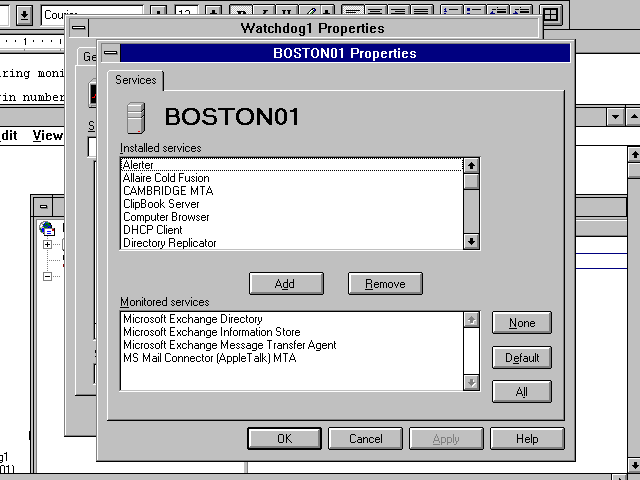Viewport: 640px width, 480px height.
Task: Select Directory Replicator service
Action: [292, 243]
